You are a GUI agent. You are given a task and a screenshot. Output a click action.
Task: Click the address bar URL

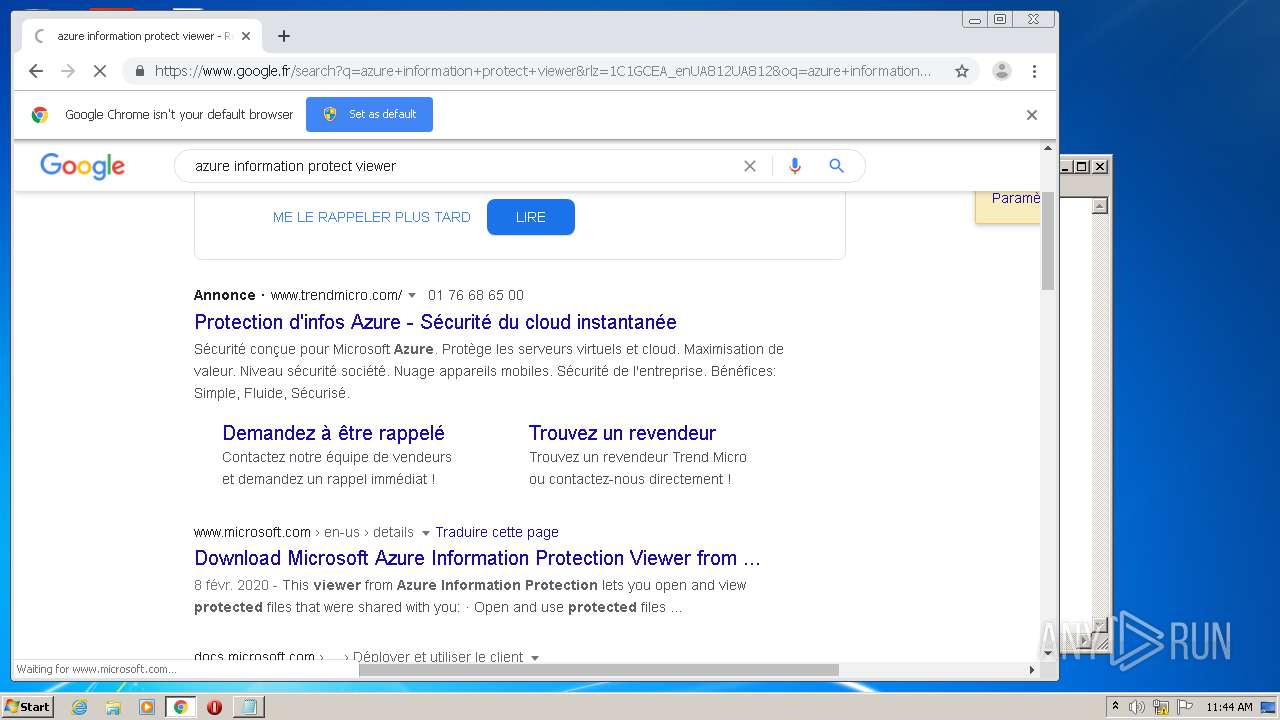pyautogui.click(x=542, y=71)
